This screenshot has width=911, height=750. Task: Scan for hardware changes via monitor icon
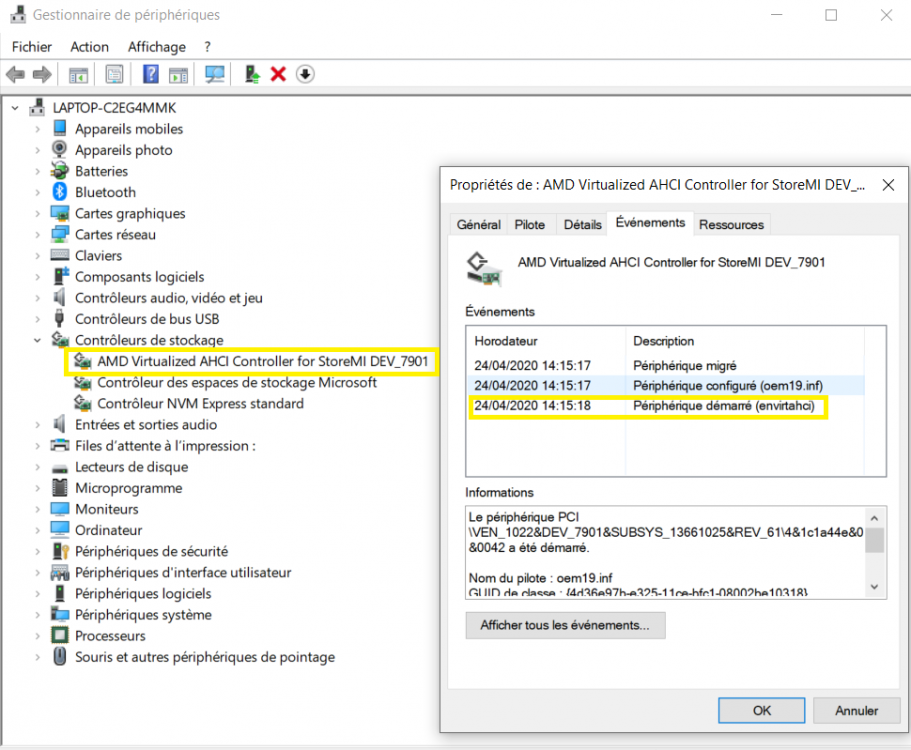[x=214, y=74]
